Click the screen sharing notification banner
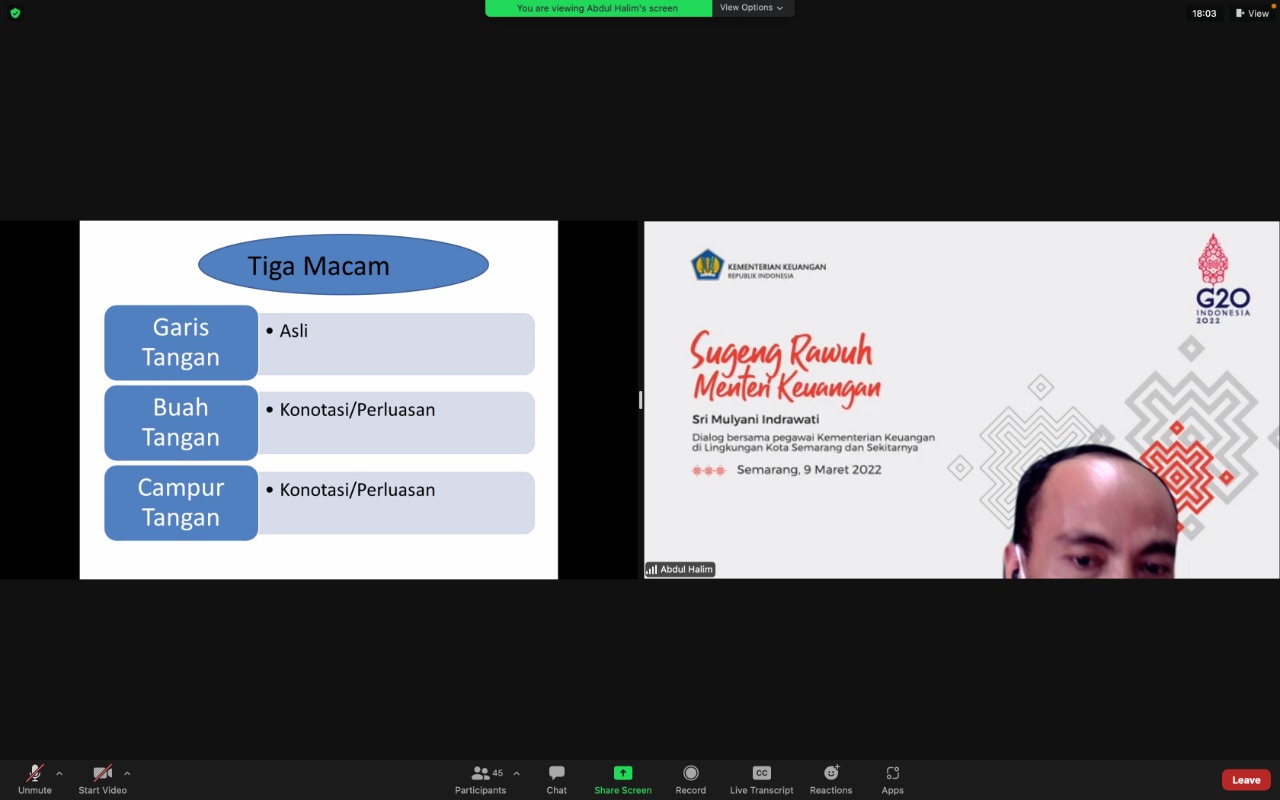The image size is (1280, 800). [598, 8]
